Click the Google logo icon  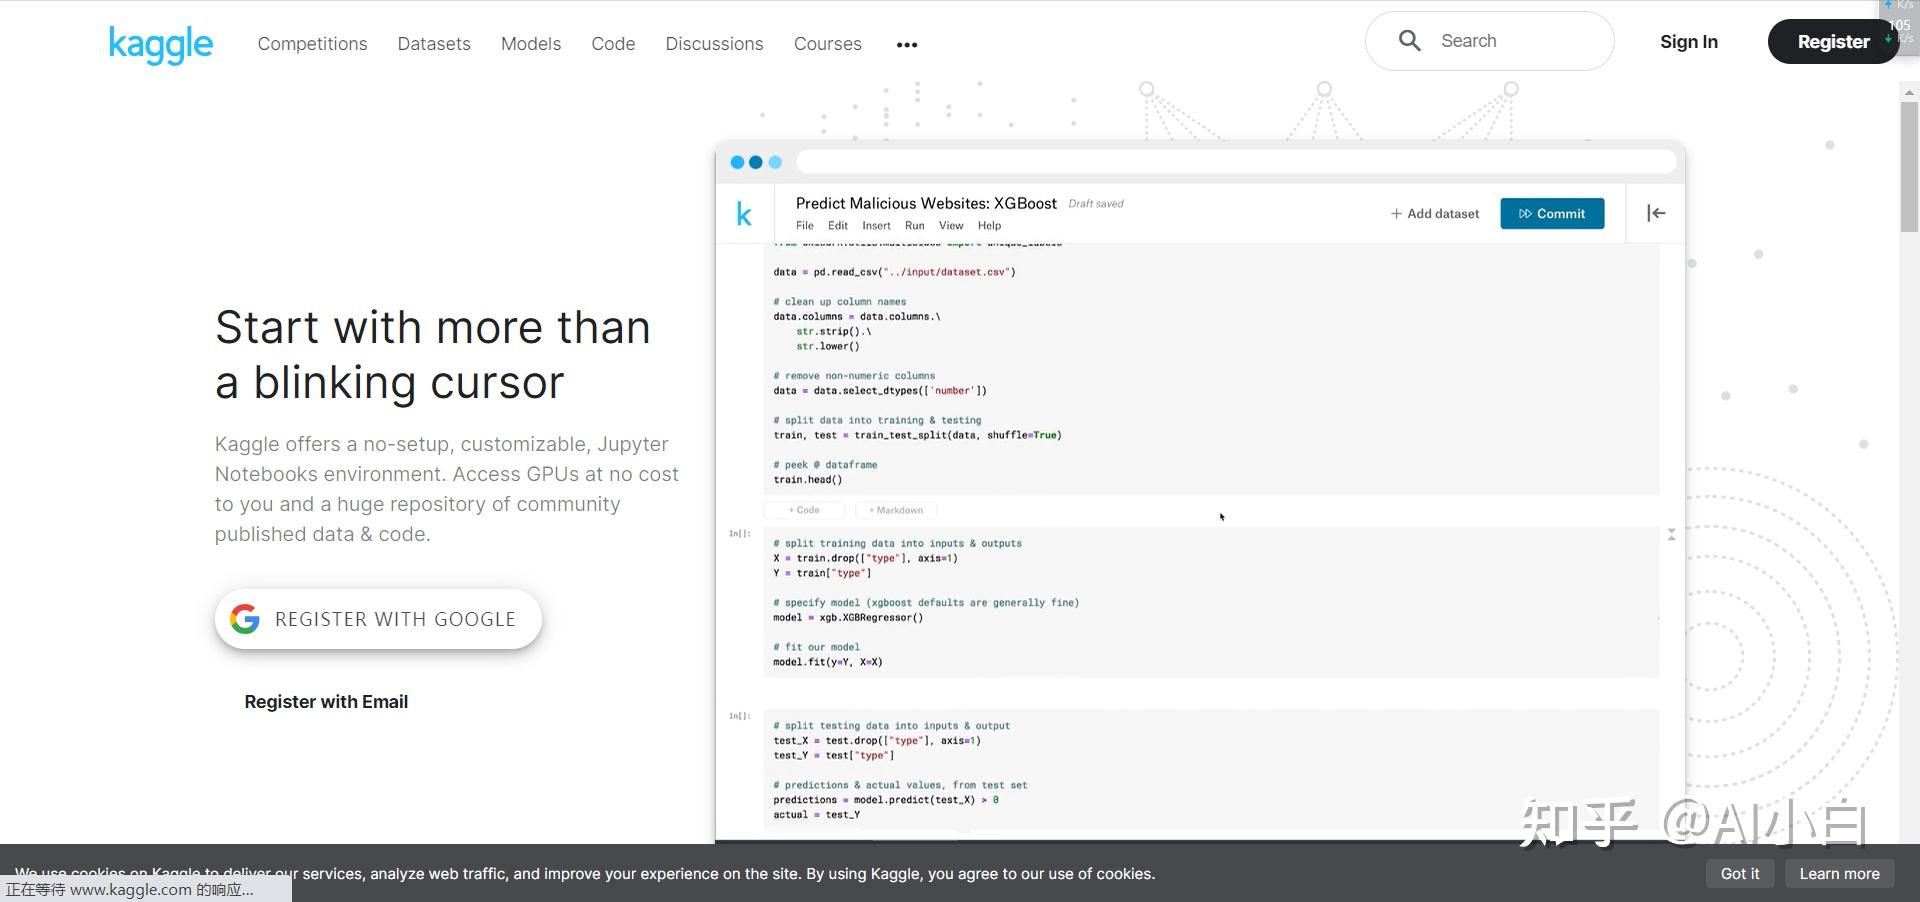click(x=245, y=619)
